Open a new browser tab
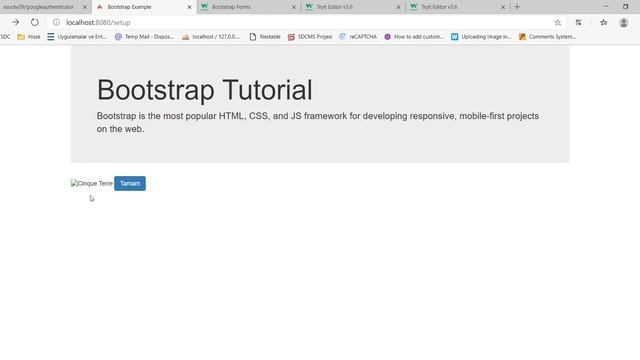This screenshot has height=360, width=640. [x=517, y=7]
